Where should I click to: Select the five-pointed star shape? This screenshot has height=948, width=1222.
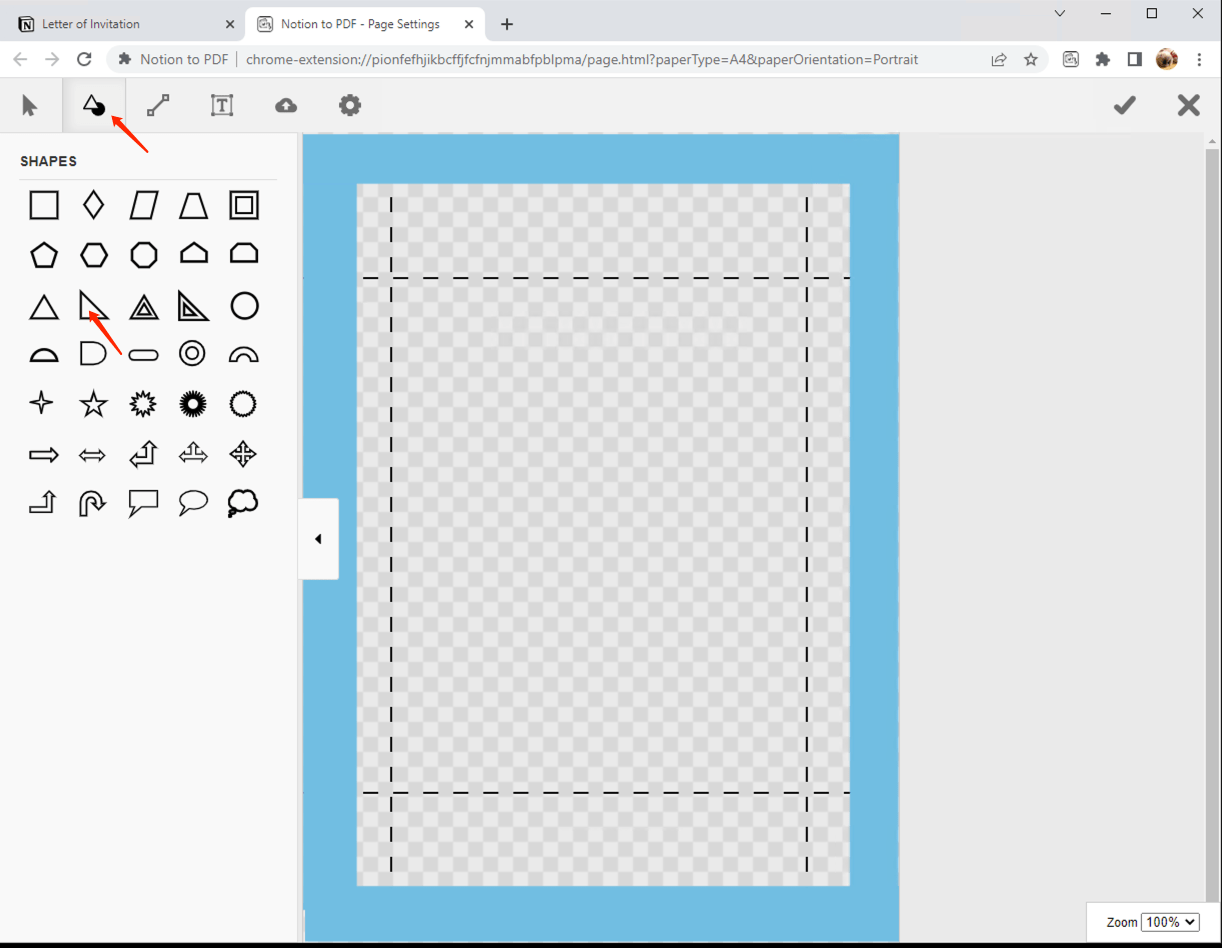click(93, 404)
